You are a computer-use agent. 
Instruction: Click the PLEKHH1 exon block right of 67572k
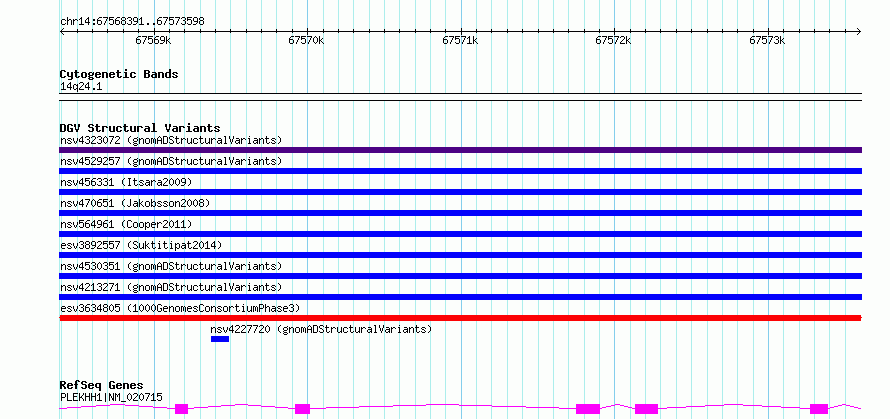click(646, 409)
